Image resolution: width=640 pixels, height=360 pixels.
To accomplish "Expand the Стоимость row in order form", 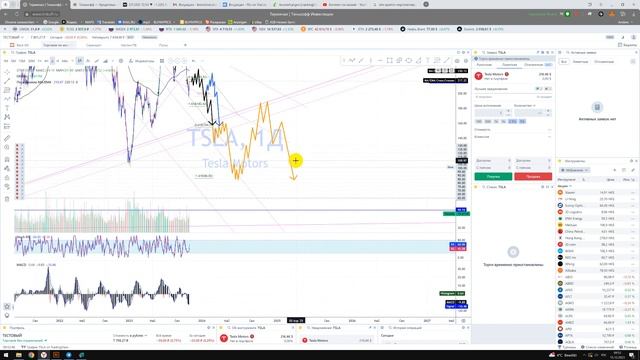I will (x=513, y=129).
